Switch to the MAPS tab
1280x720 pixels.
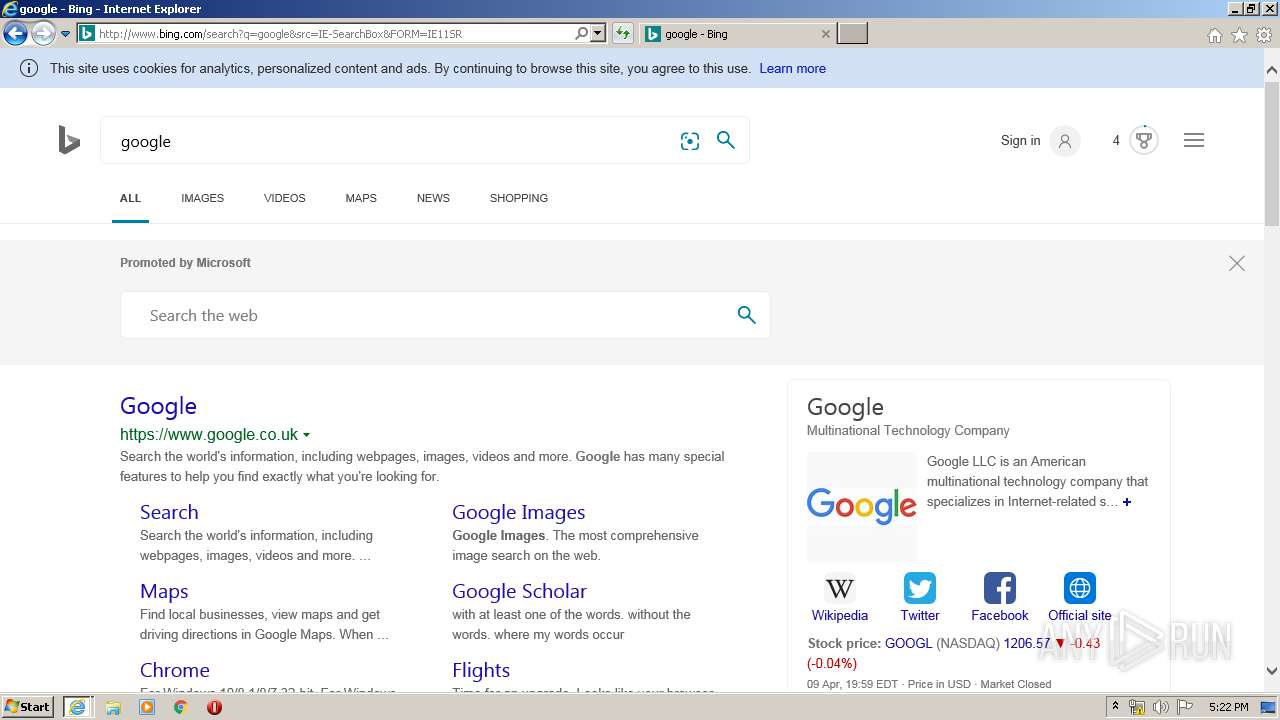point(361,198)
